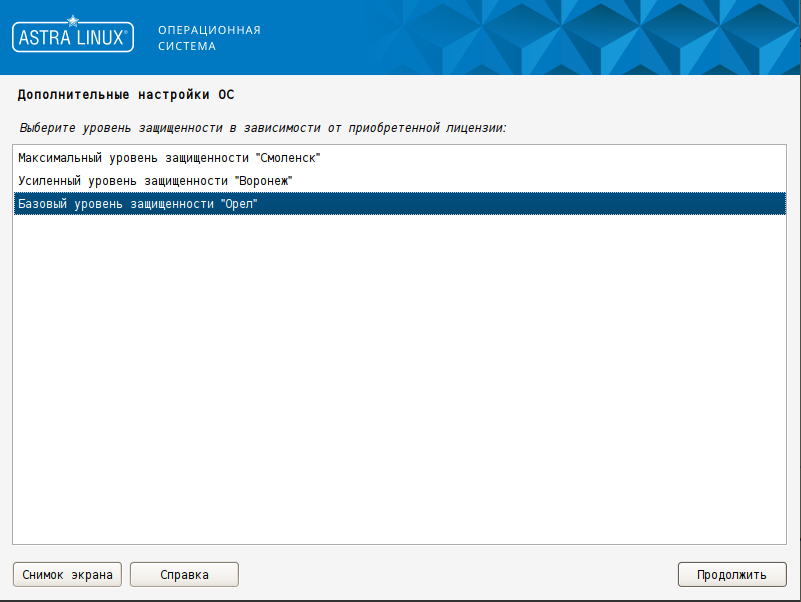Open Справка help button
The width and height of the screenshot is (801, 602).
184,574
